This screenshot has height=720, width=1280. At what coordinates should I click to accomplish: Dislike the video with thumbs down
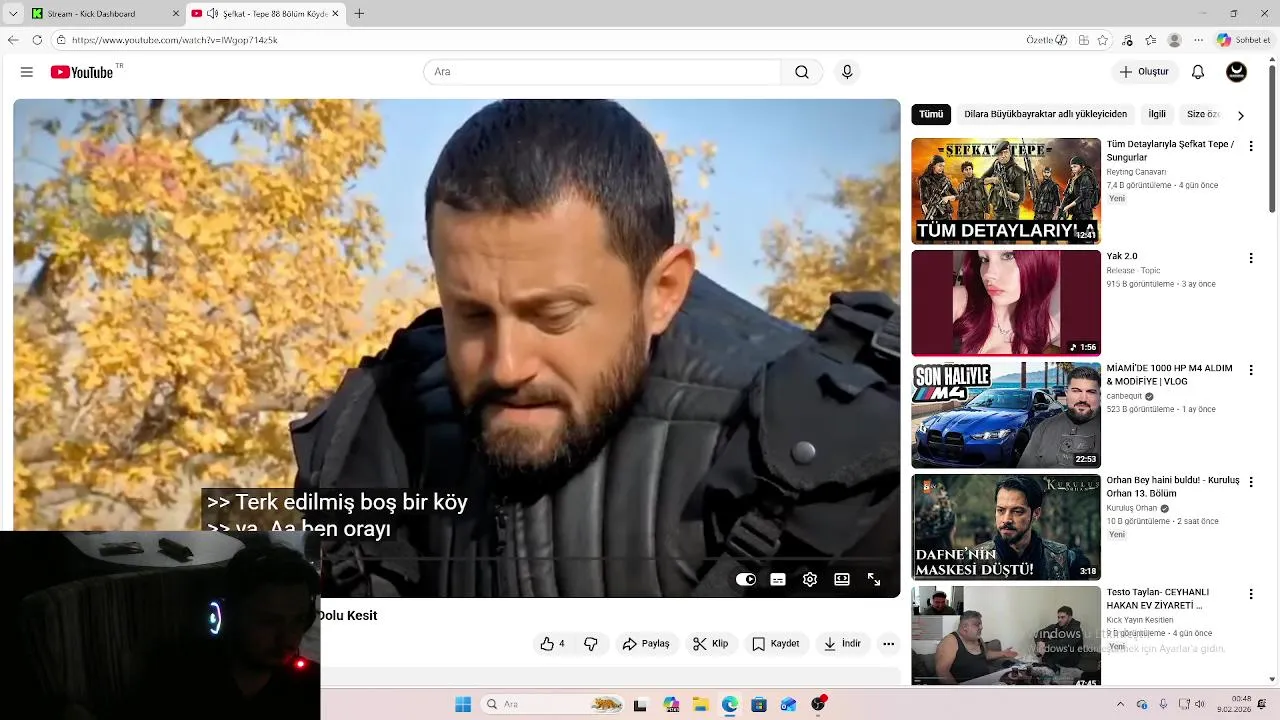click(x=591, y=644)
